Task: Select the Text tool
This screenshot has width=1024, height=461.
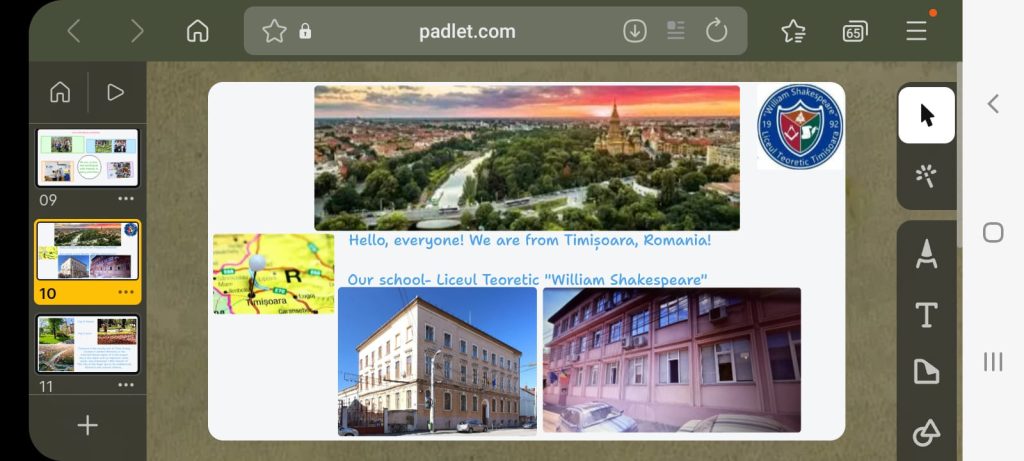Action: pos(926,315)
